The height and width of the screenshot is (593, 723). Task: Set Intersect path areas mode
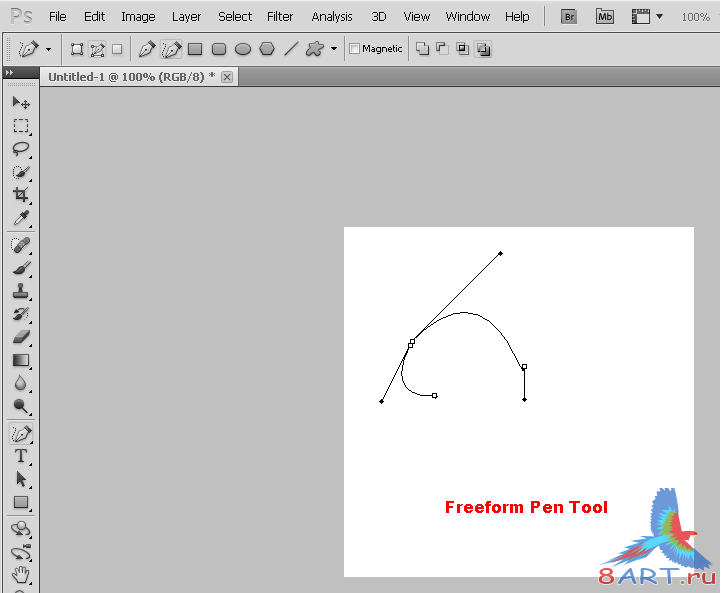tap(462, 49)
